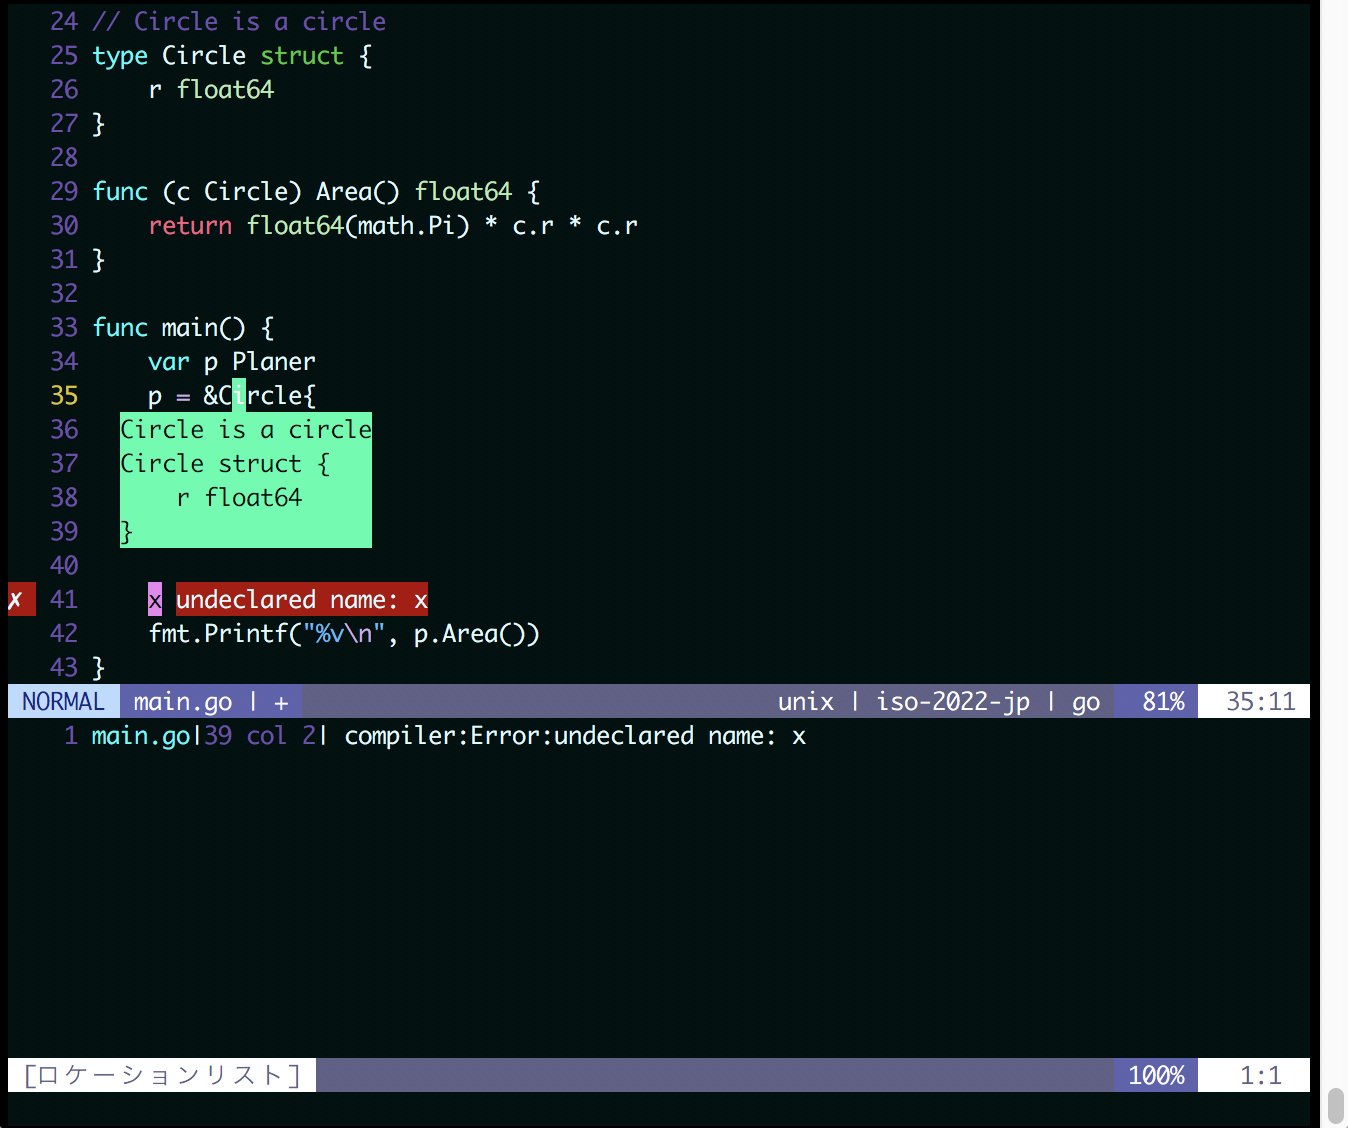Click the closing brace on line 43
1348x1128 pixels.
(98, 667)
